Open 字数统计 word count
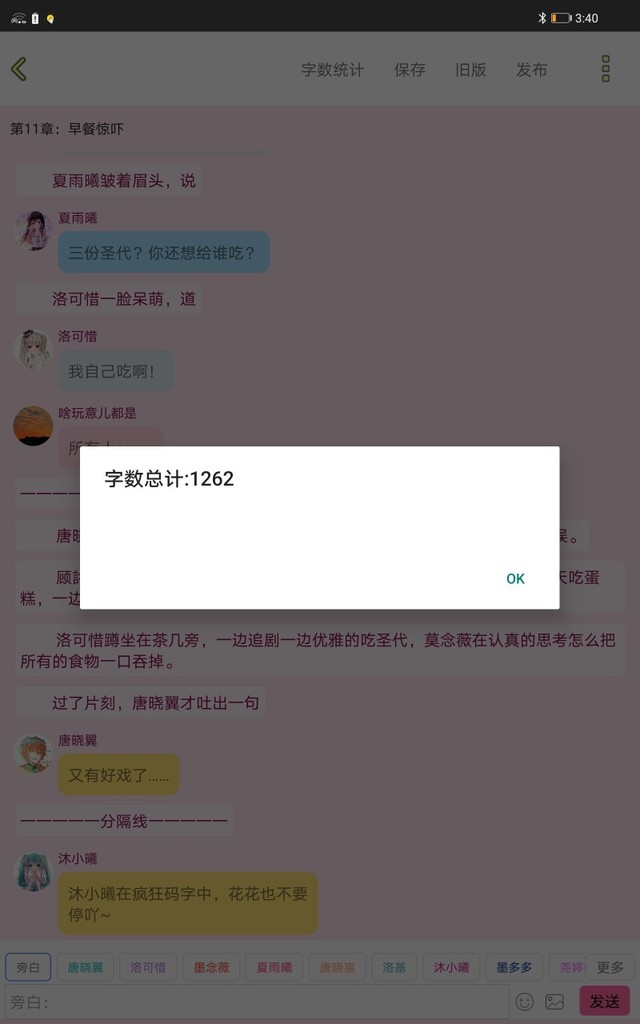640x1024 pixels. (x=332, y=70)
